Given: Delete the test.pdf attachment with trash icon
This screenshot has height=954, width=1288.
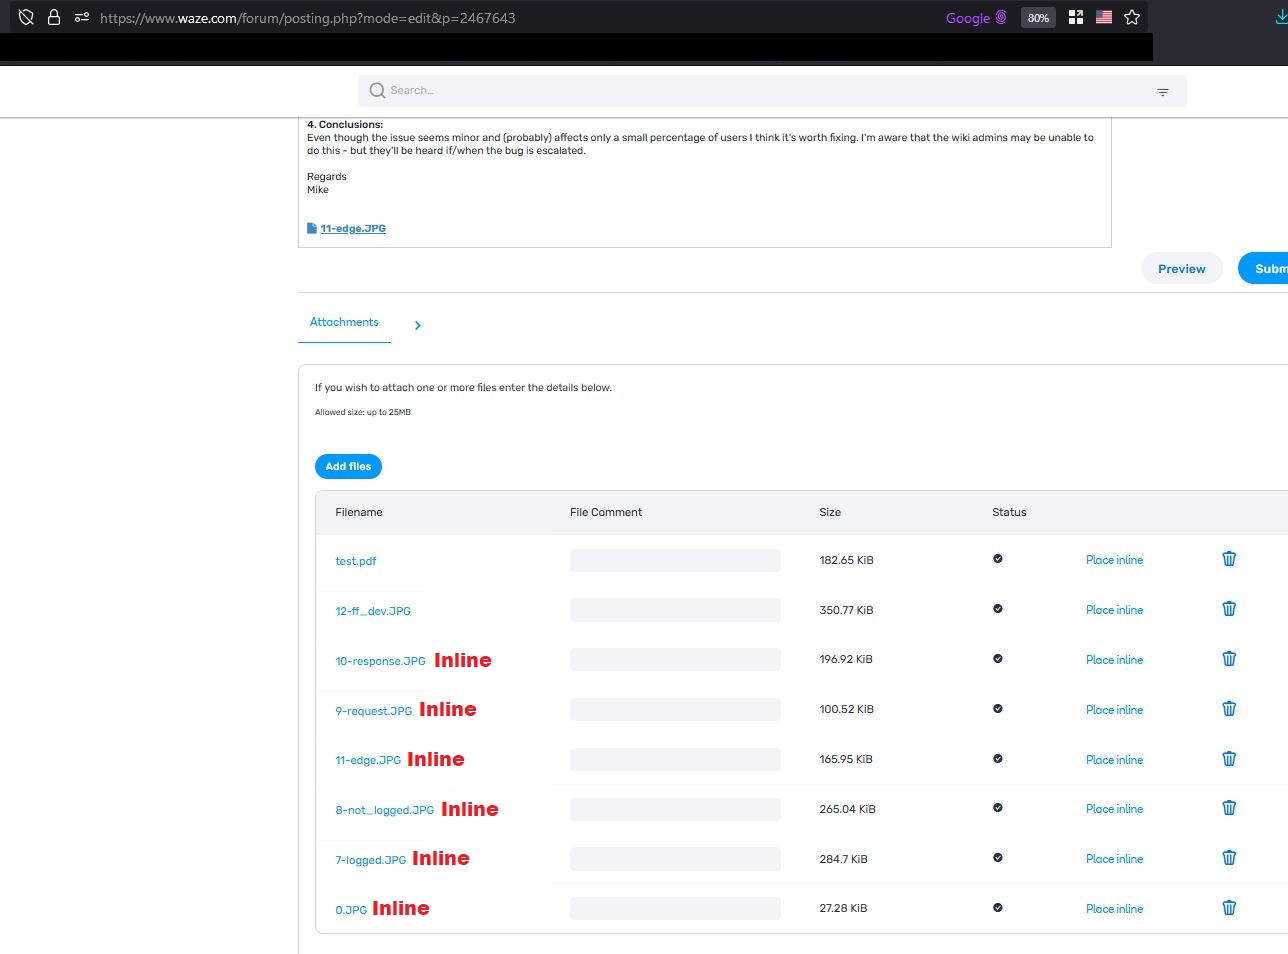Looking at the screenshot, I should [1229, 559].
